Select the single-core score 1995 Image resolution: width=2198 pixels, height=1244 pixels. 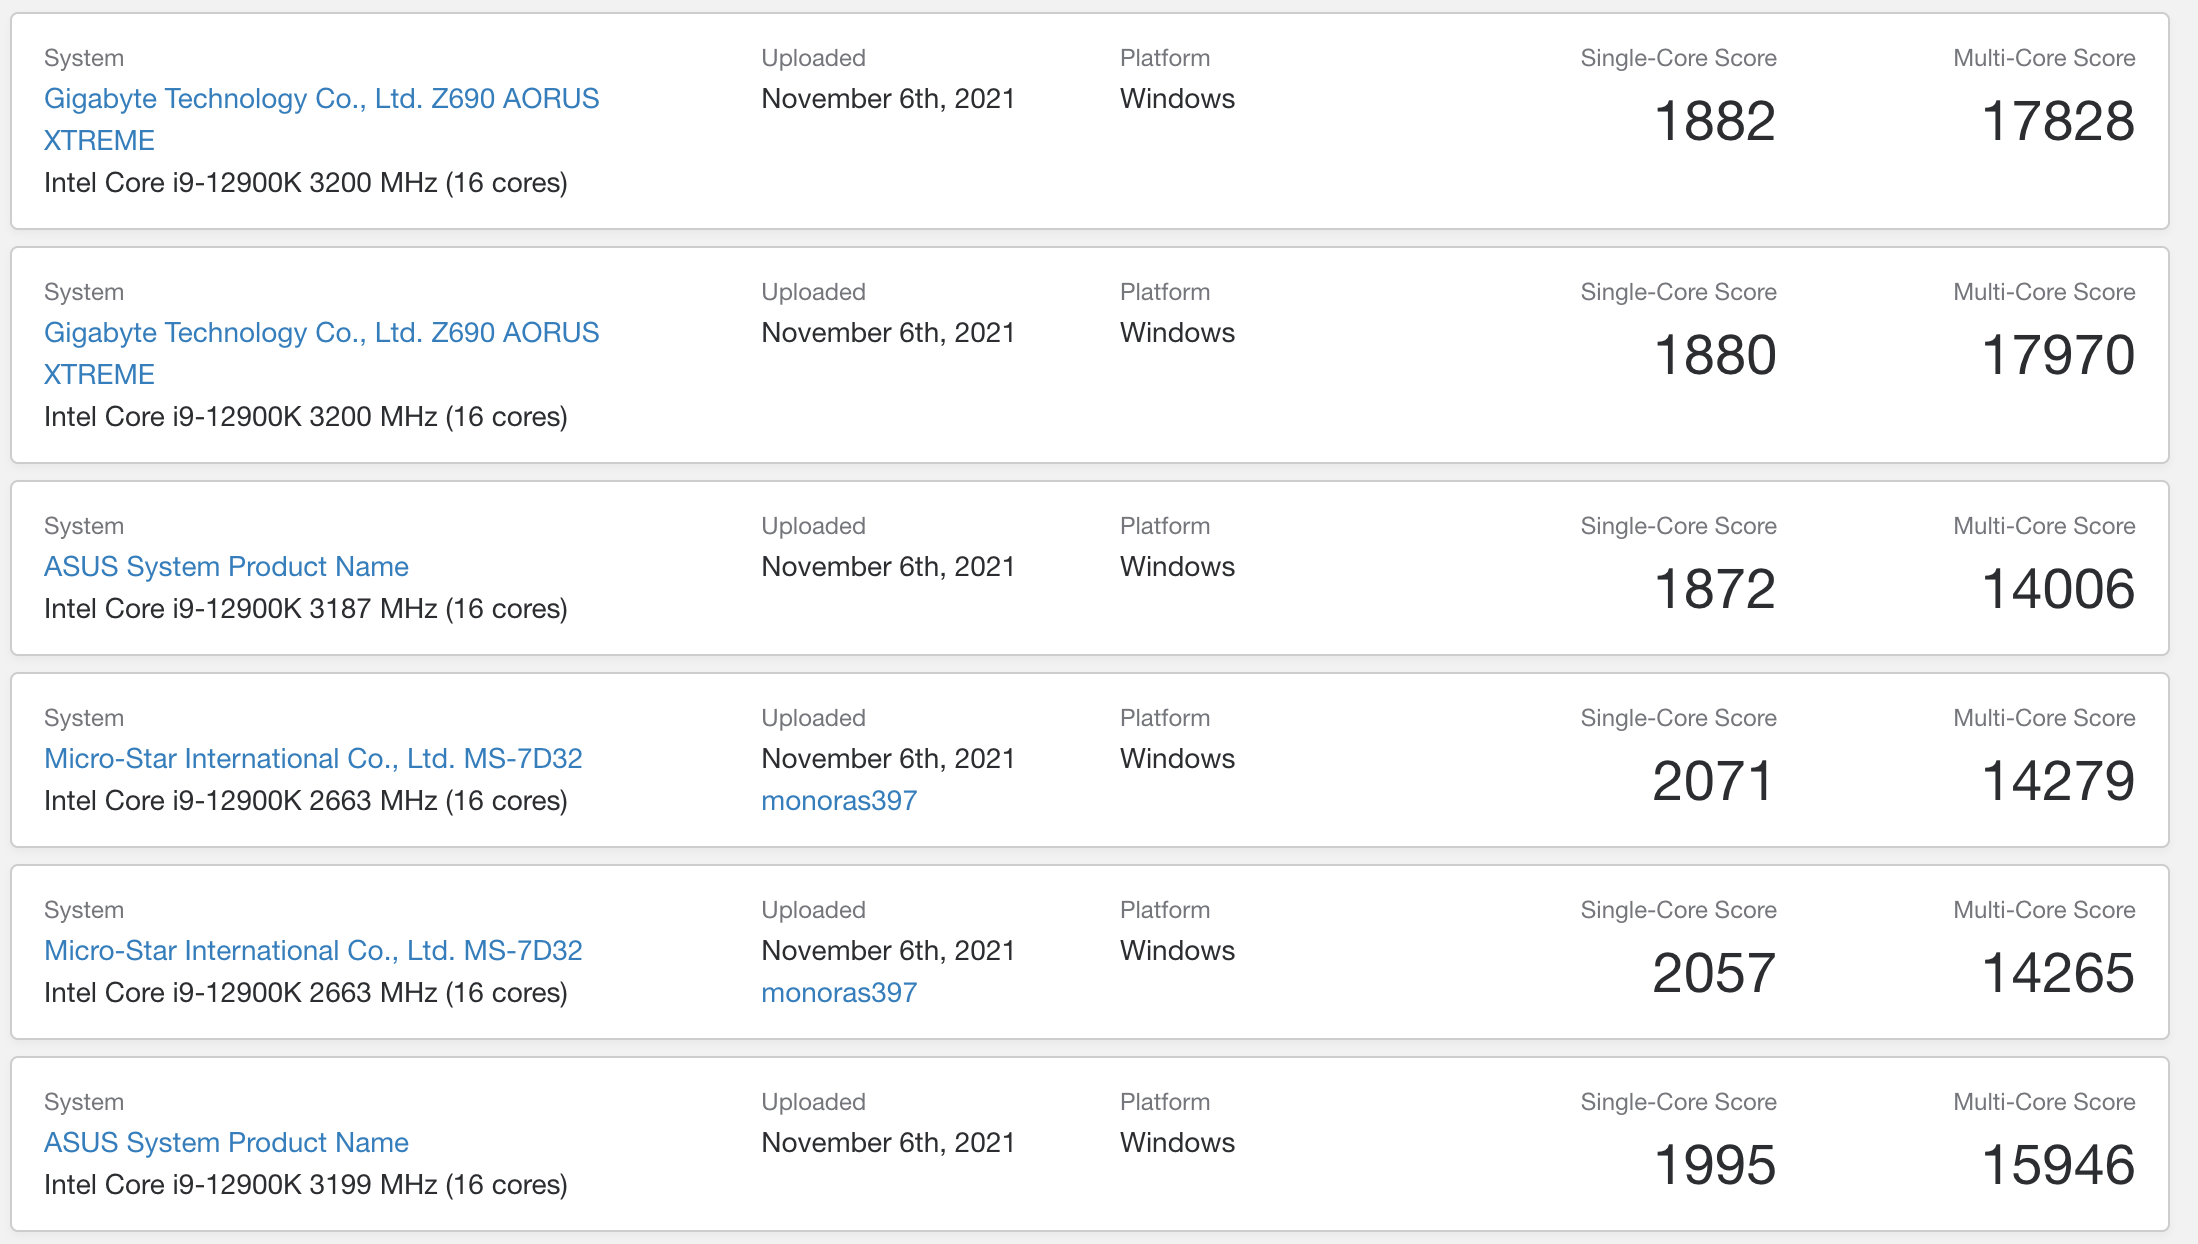[x=1714, y=1166]
